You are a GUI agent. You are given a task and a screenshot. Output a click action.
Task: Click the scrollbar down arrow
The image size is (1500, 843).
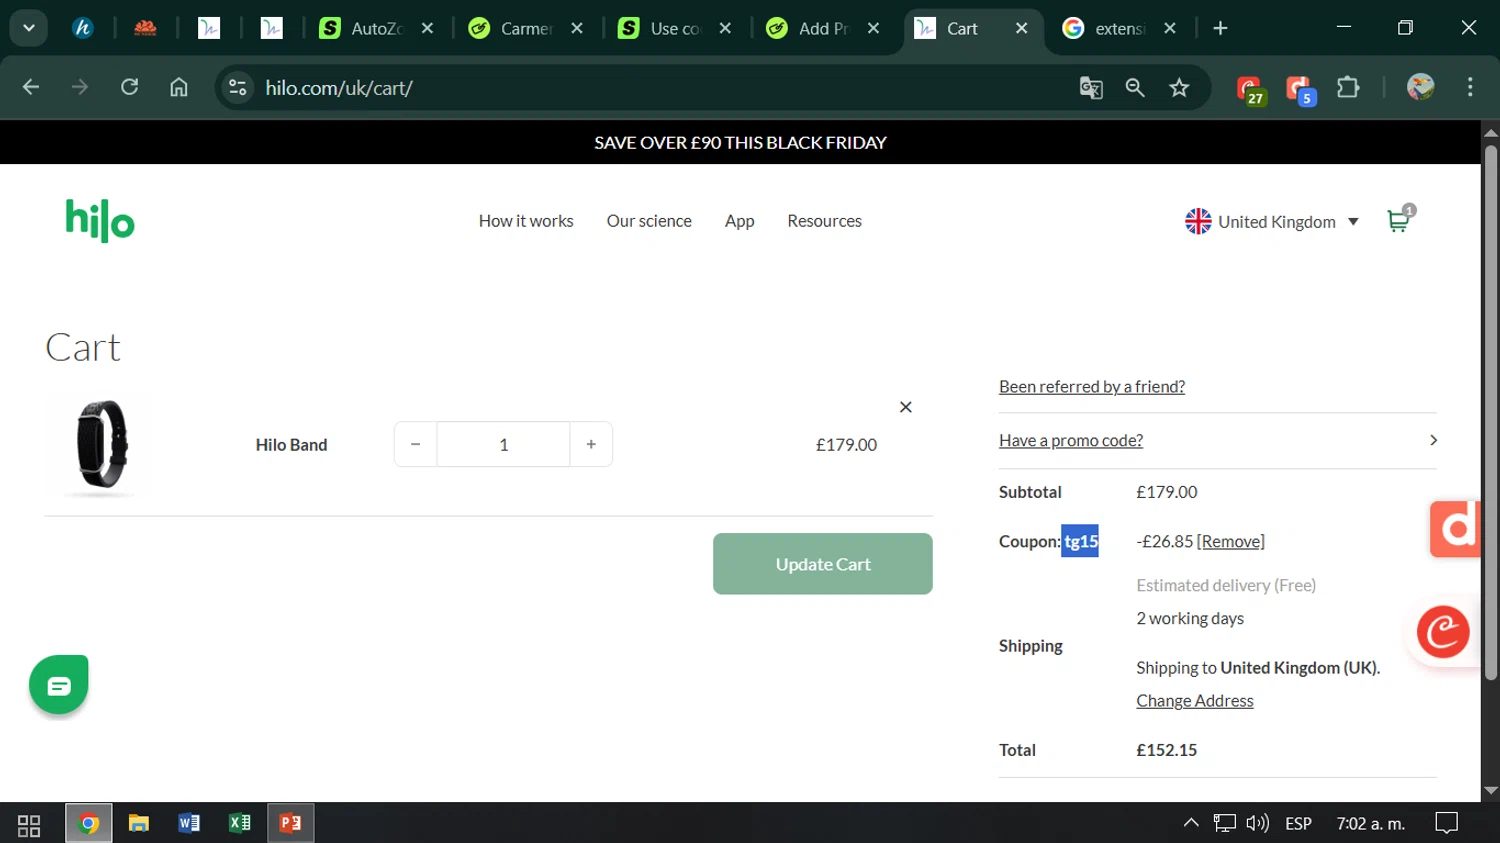(1490, 791)
